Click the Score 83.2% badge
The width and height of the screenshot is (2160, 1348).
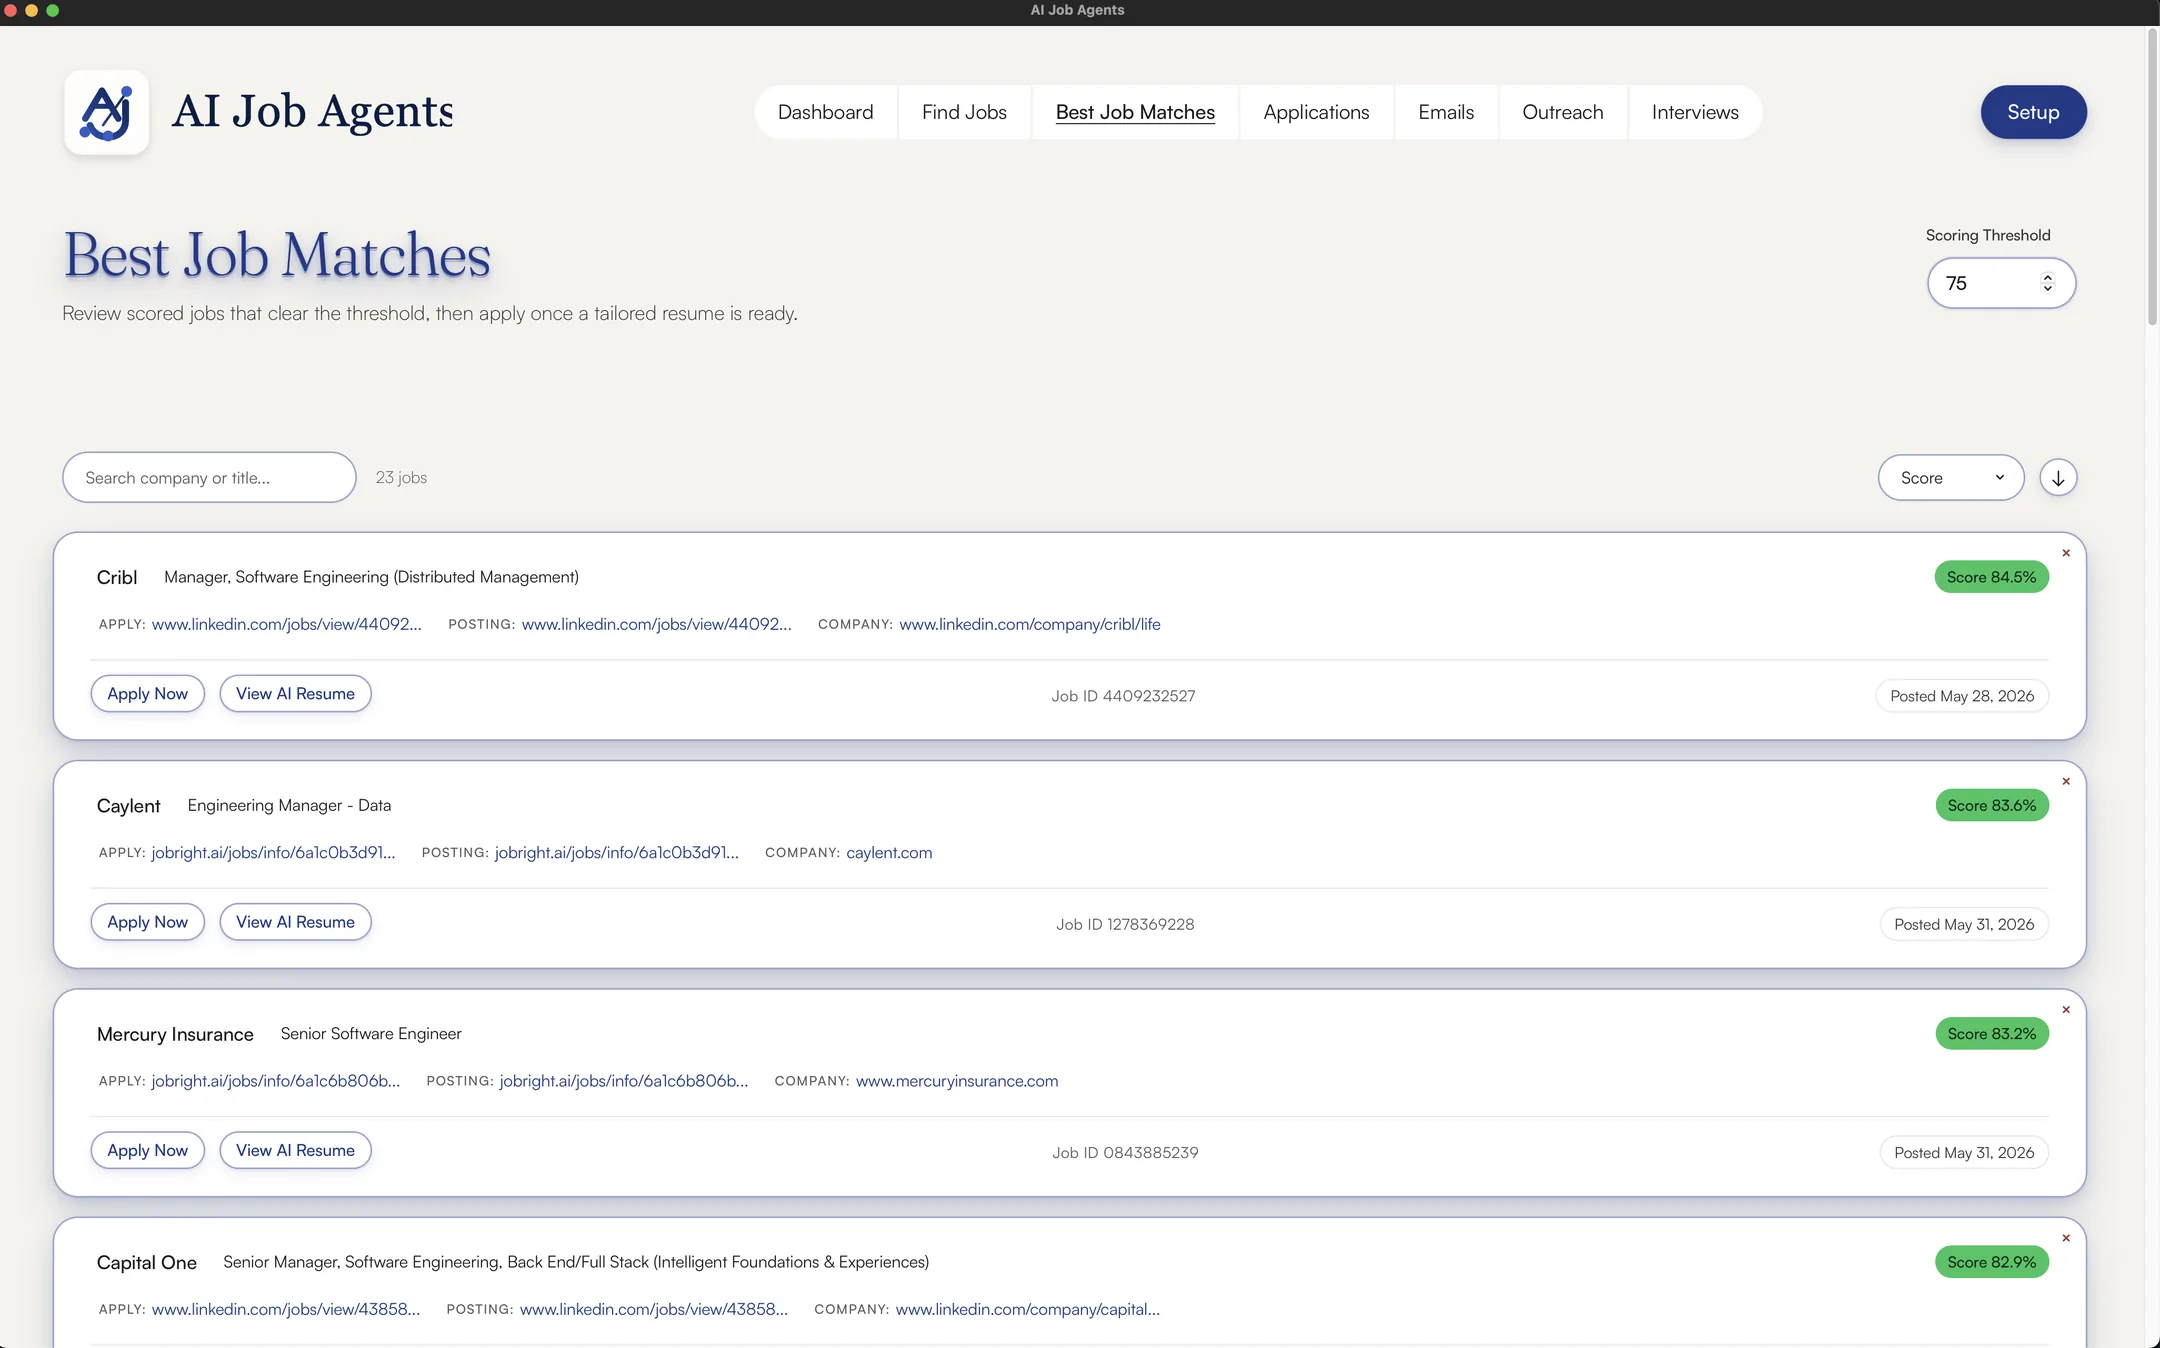click(x=1991, y=1034)
